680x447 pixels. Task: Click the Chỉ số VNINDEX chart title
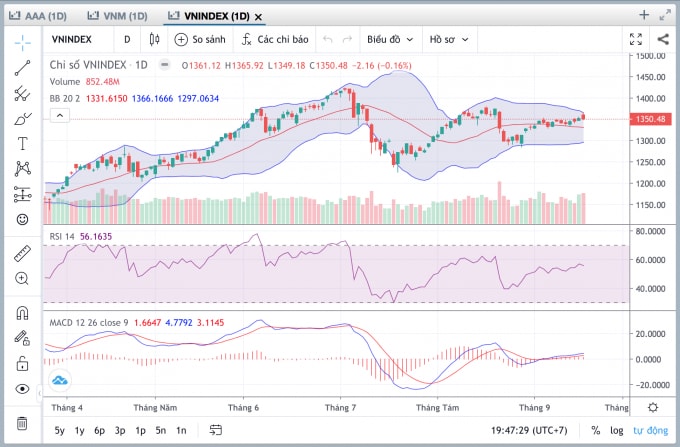click(98, 65)
